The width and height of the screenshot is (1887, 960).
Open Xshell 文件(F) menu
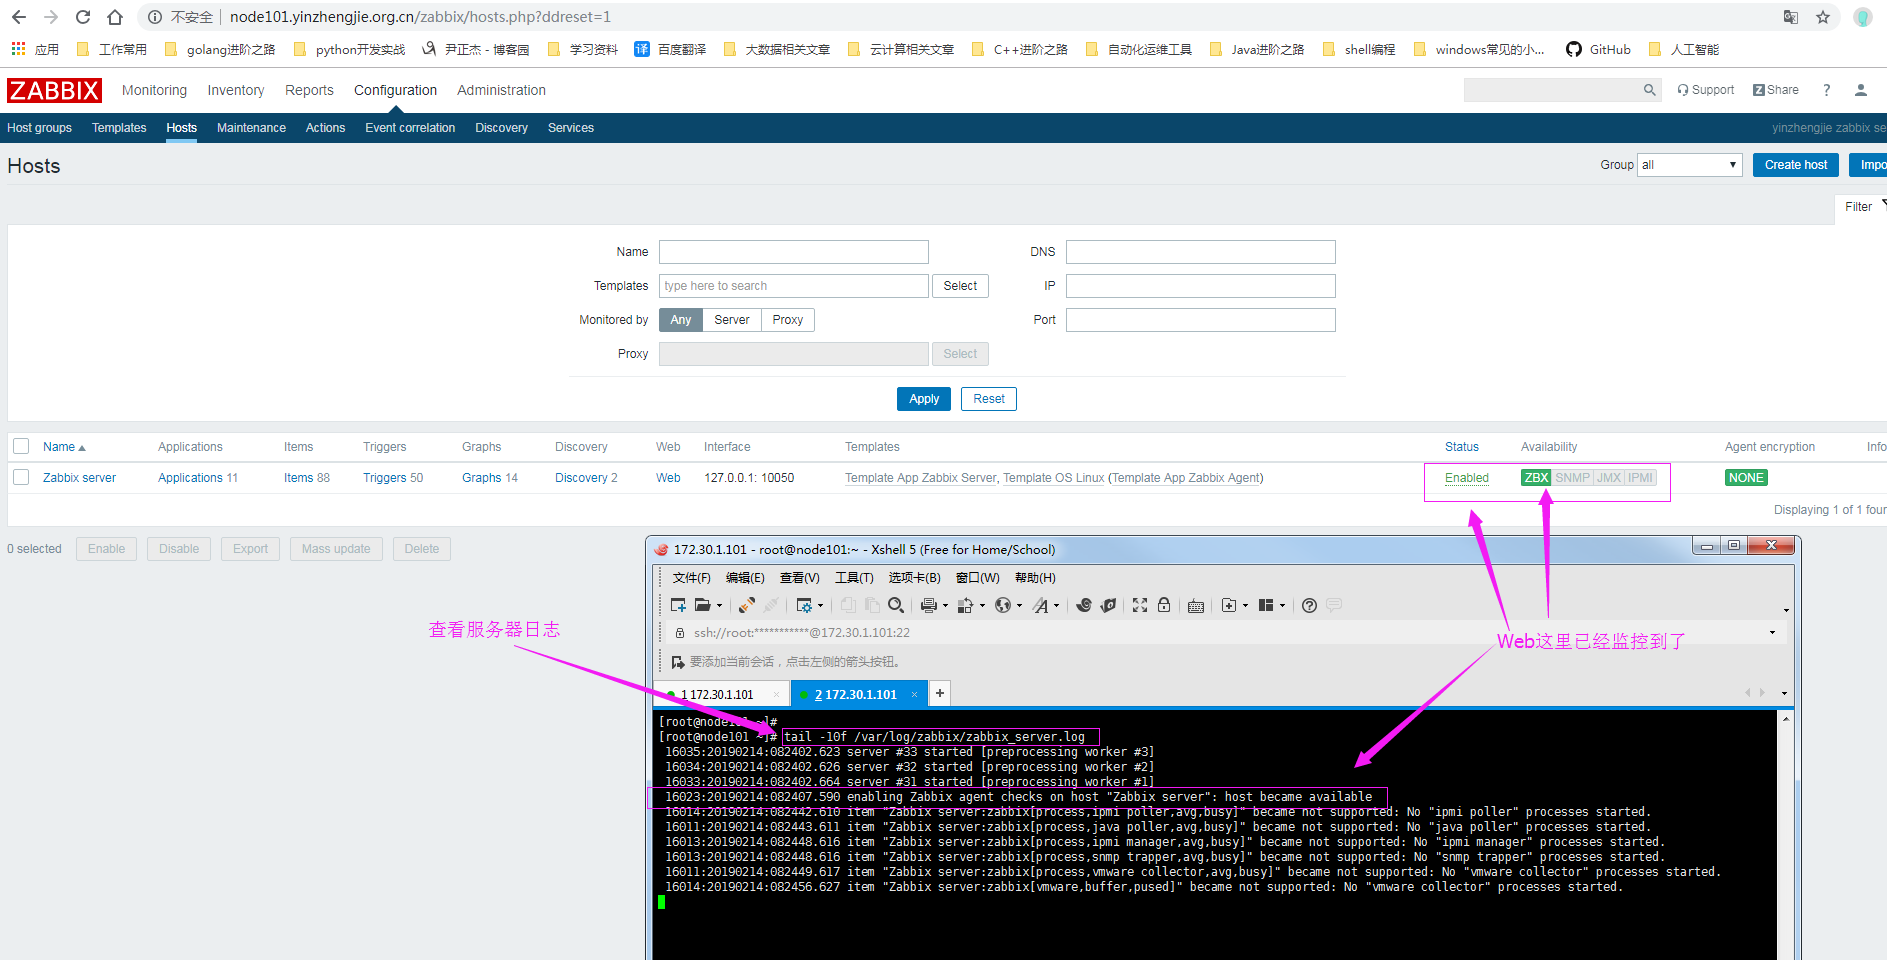[x=691, y=578]
